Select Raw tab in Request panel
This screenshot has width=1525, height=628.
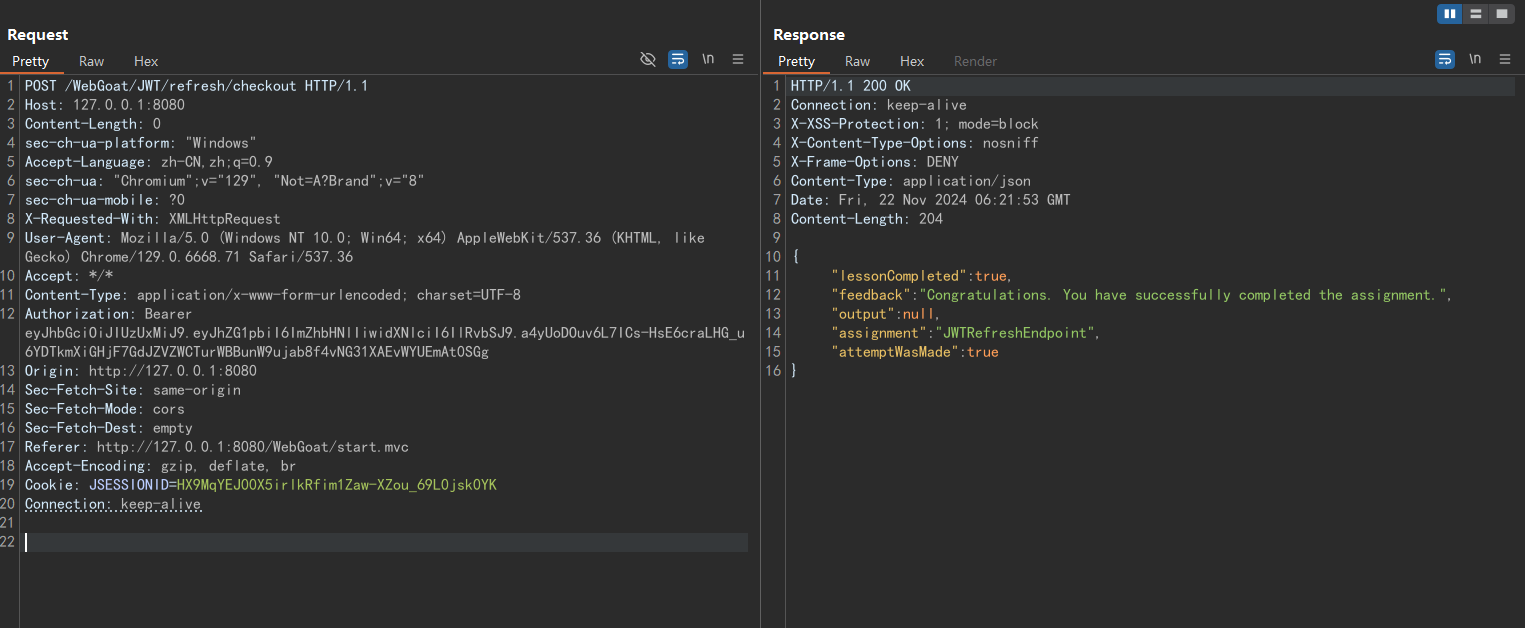click(x=92, y=61)
